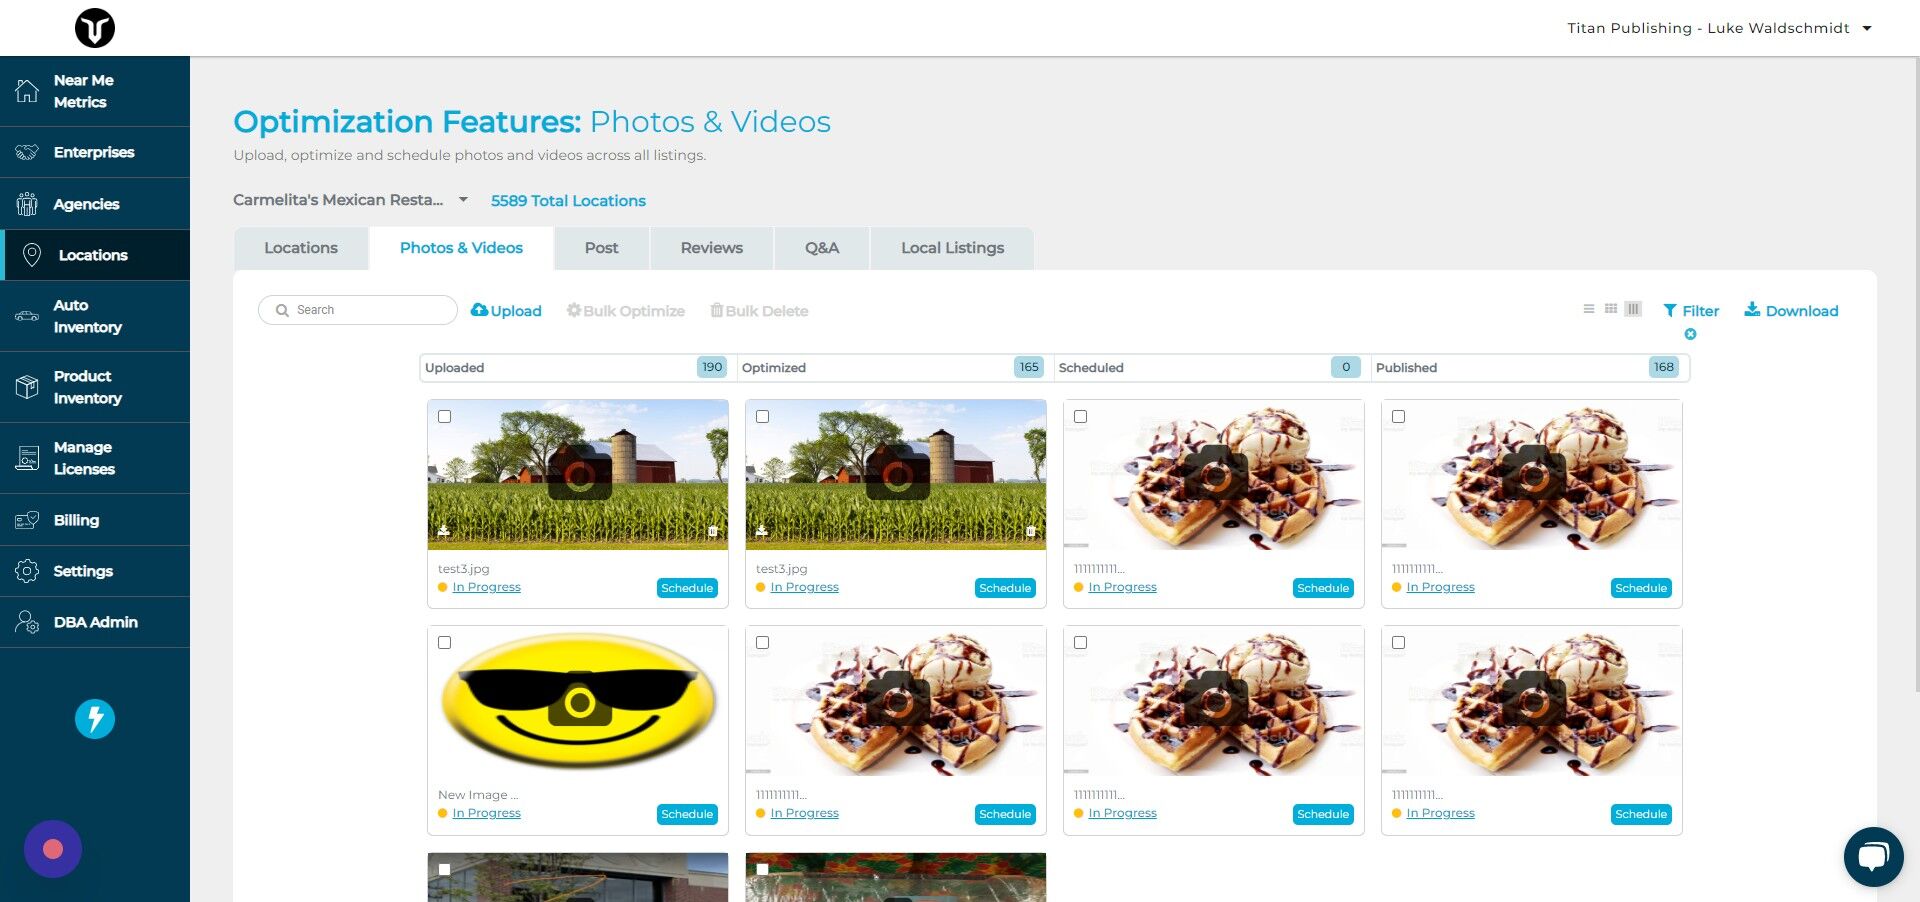Check third-row card box in Uploaded column

pyautogui.click(x=445, y=870)
